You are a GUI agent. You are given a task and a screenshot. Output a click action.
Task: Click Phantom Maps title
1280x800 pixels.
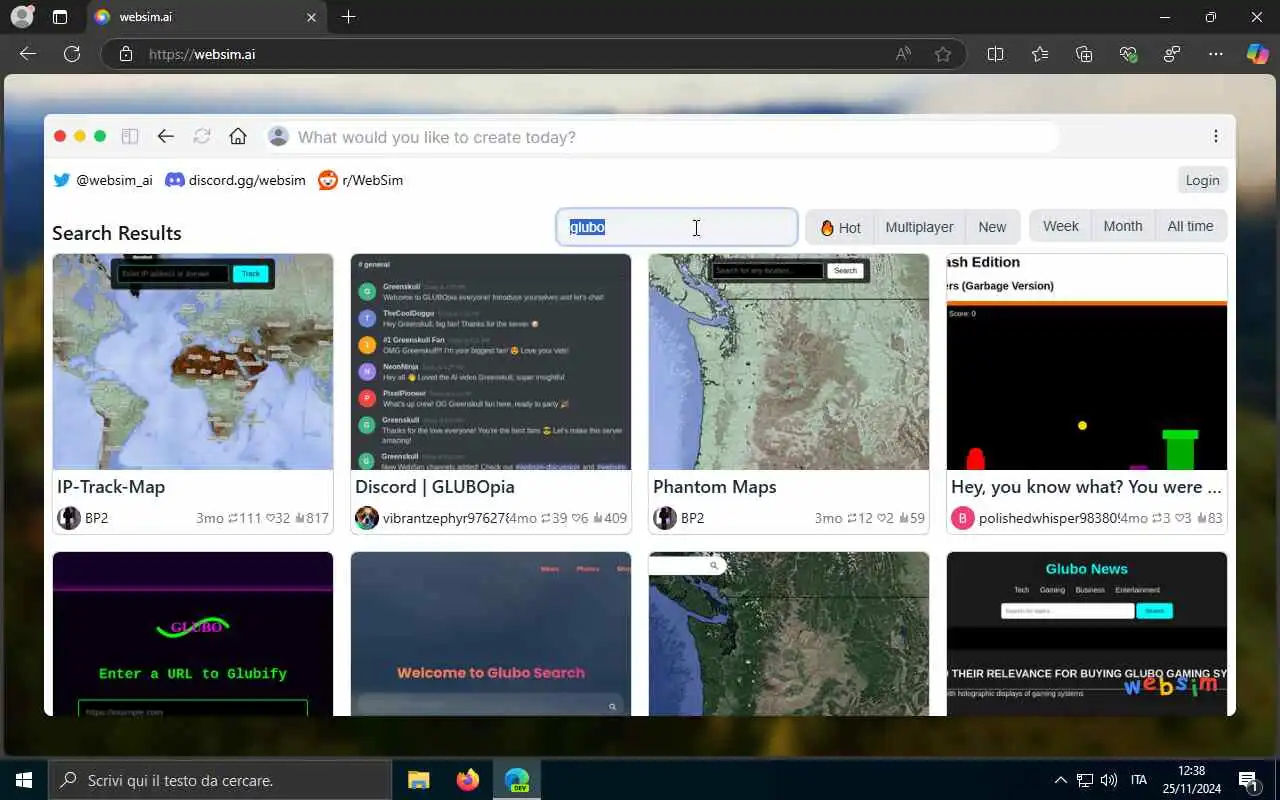(x=715, y=487)
